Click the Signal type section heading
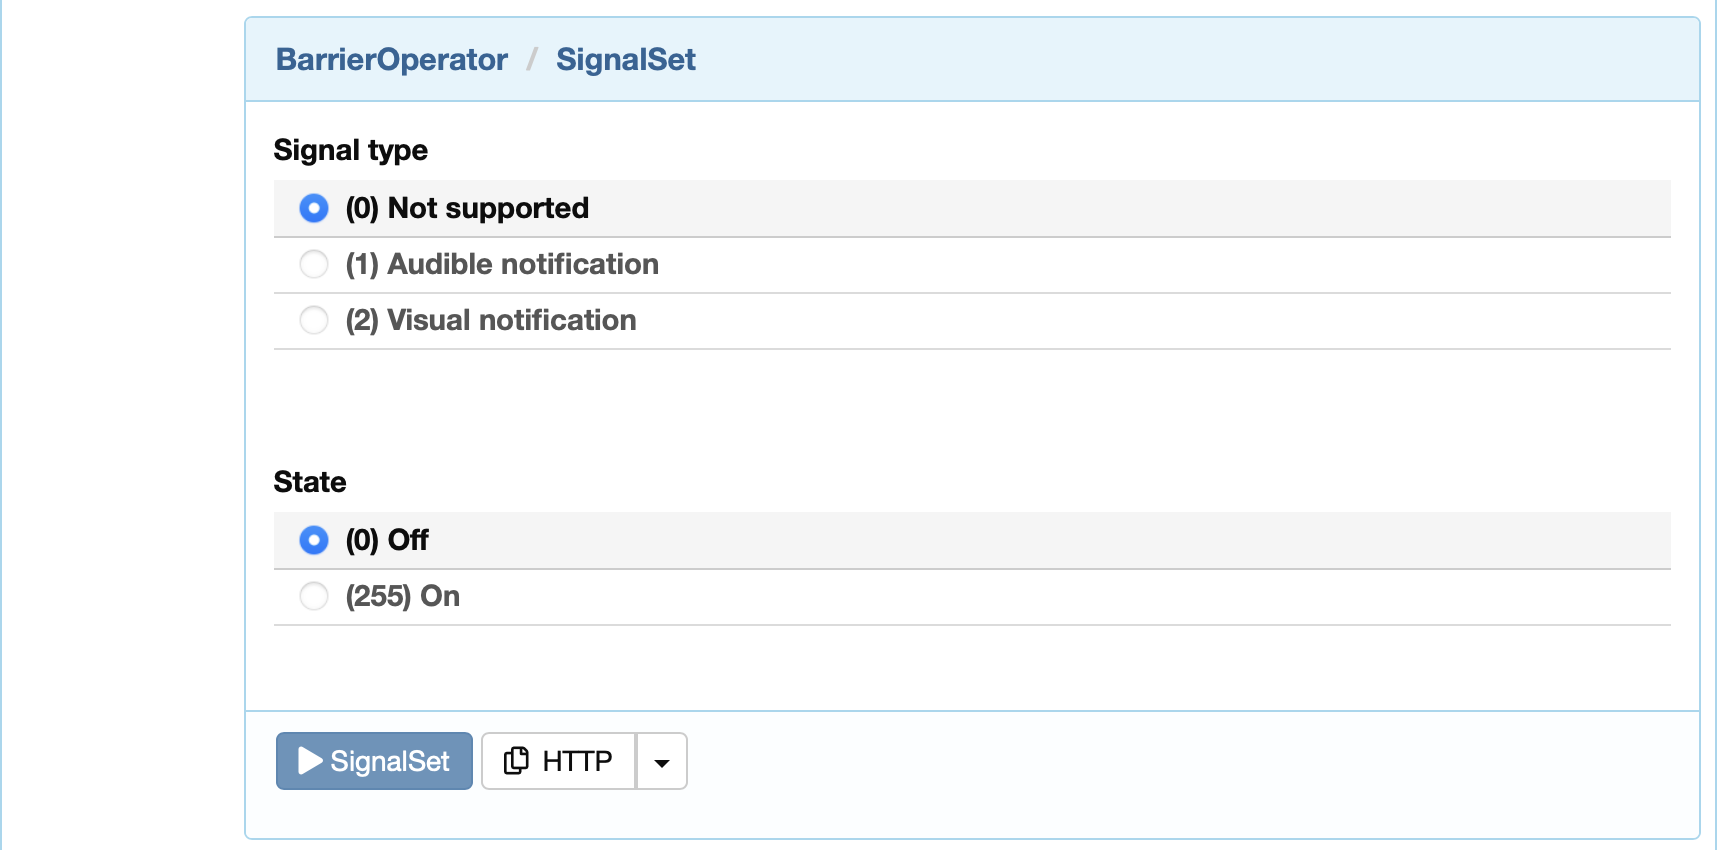 click(351, 150)
